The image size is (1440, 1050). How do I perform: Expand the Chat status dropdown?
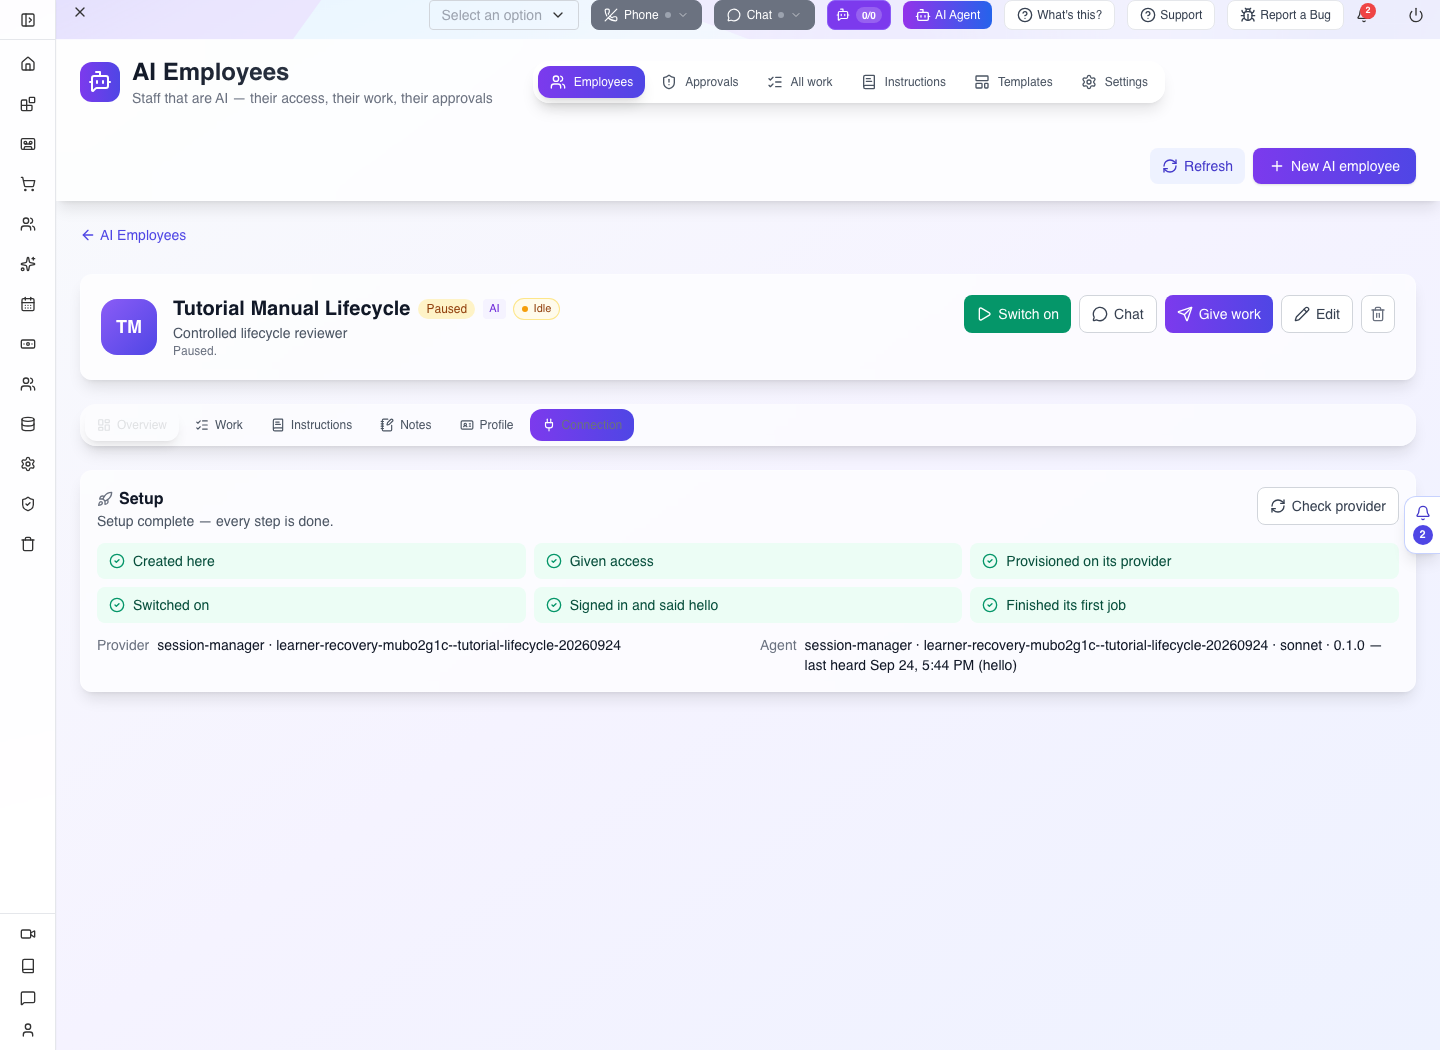[x=764, y=15]
